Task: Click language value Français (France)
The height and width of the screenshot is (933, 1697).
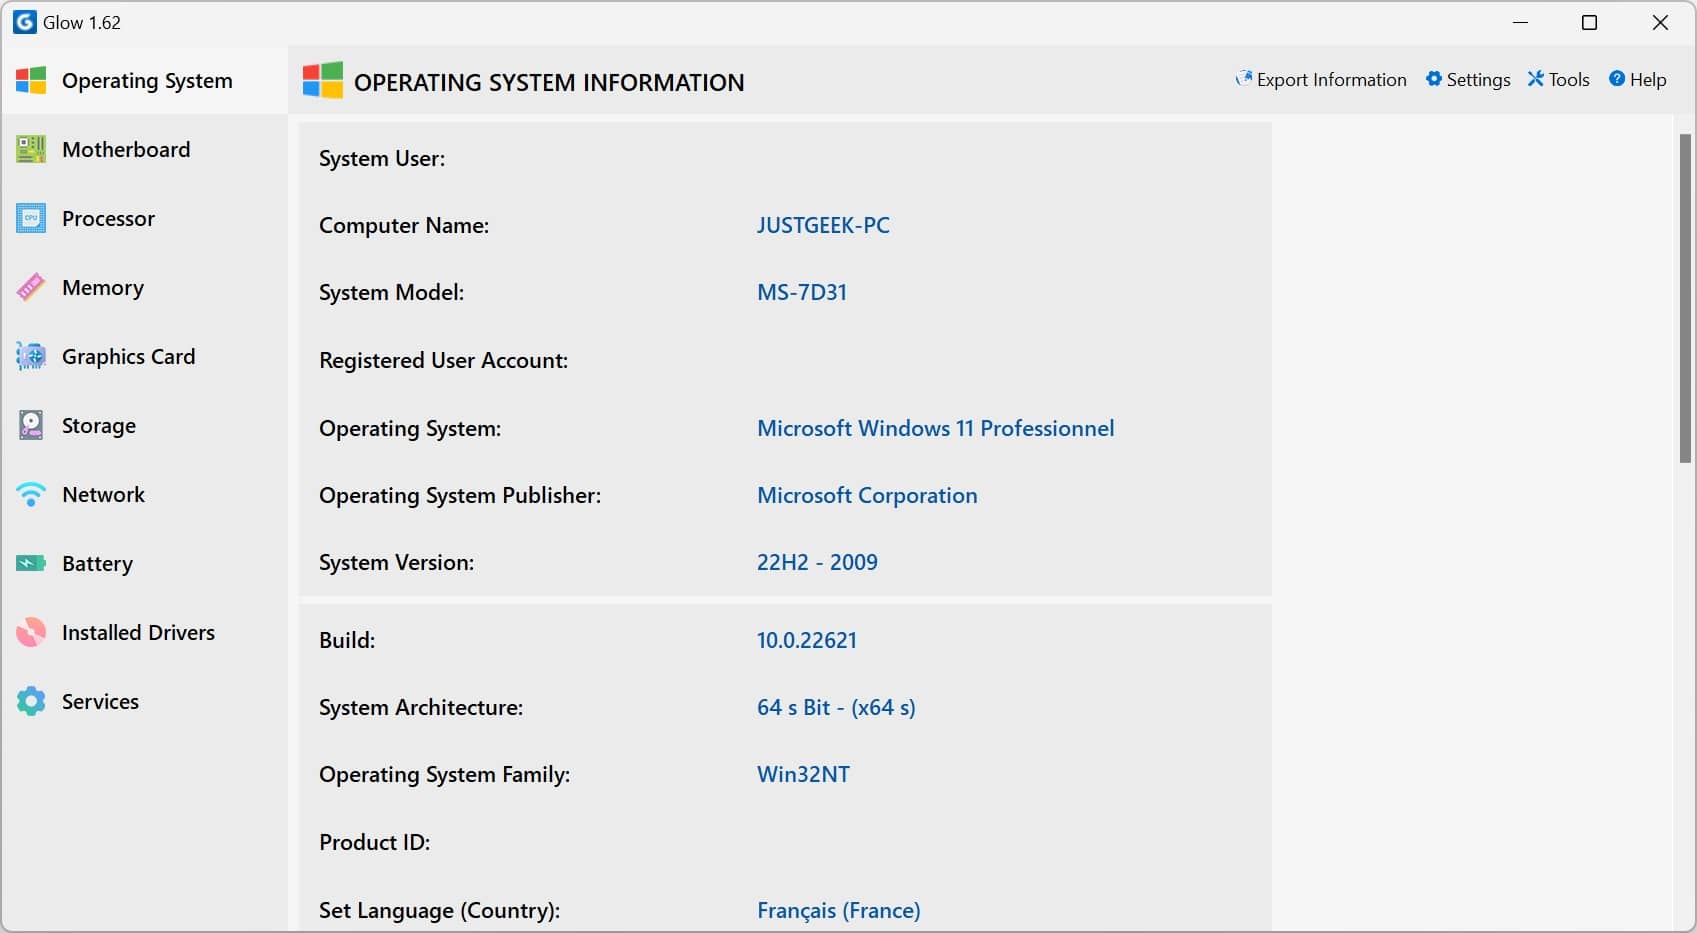Action: click(839, 910)
